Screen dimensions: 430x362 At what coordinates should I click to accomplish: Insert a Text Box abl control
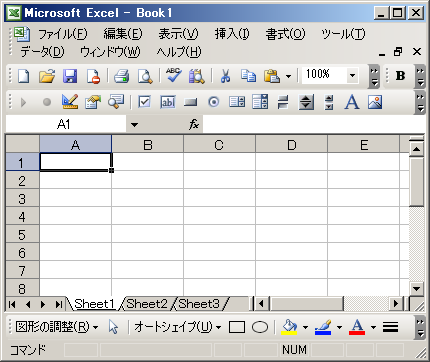[x=168, y=102]
